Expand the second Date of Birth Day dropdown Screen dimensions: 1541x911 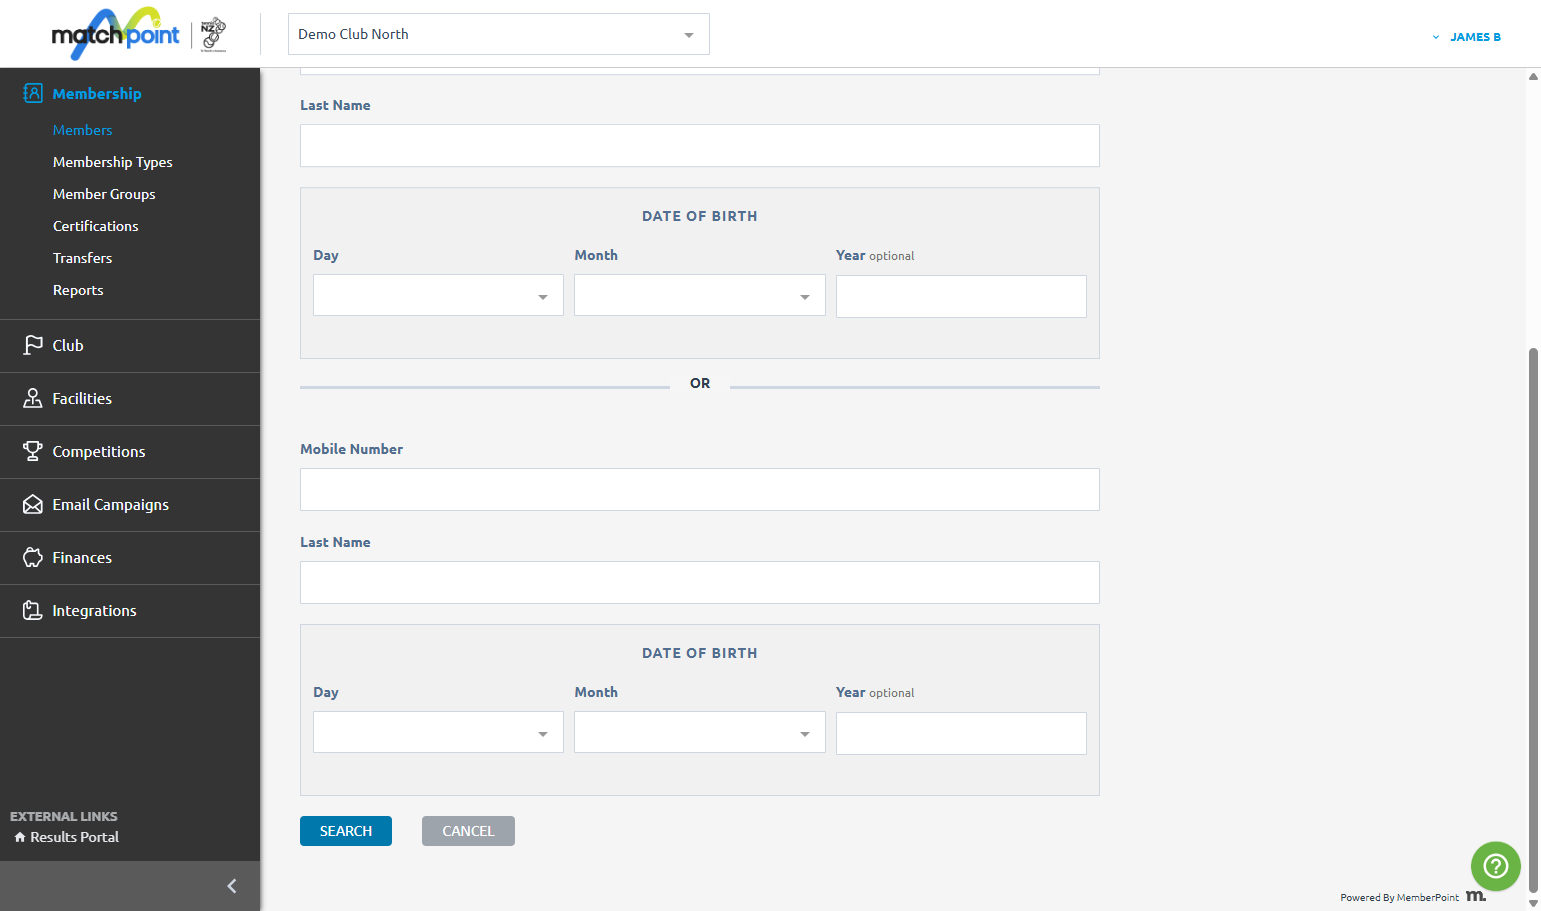[438, 733]
